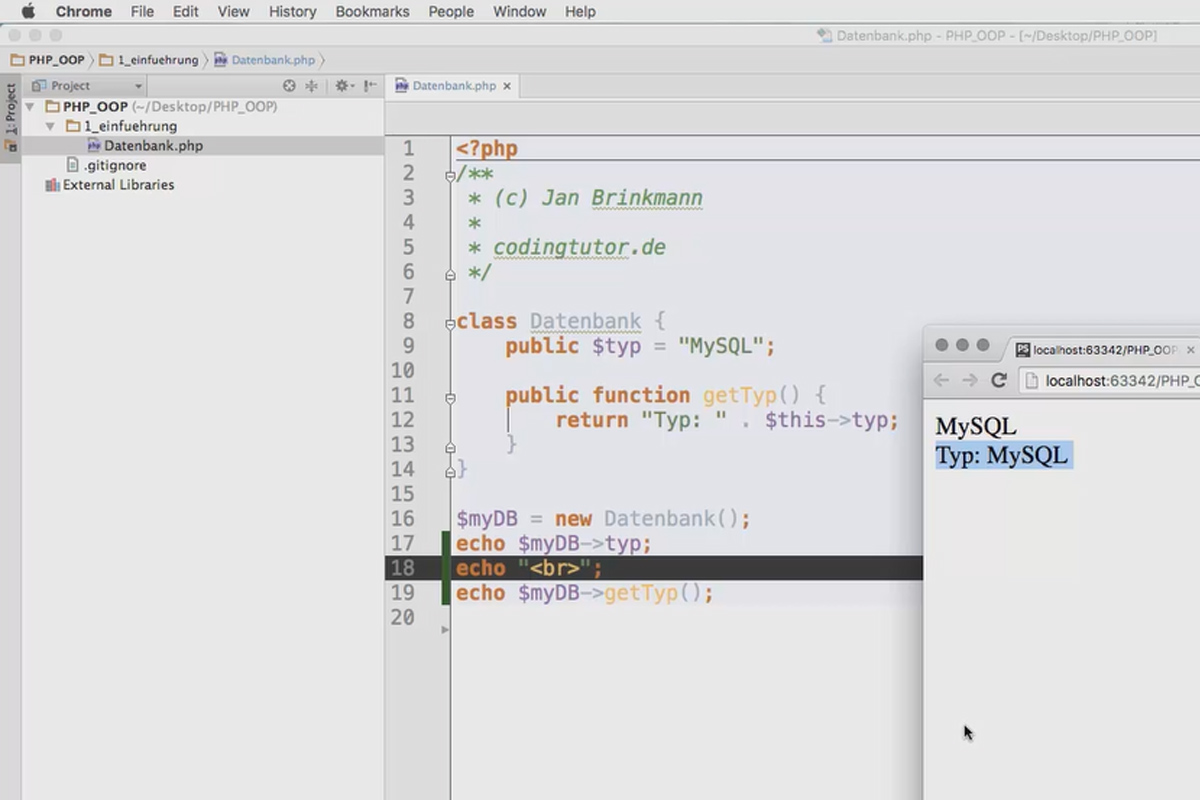Click the localhost:63342 browser address bar

tap(1110, 380)
